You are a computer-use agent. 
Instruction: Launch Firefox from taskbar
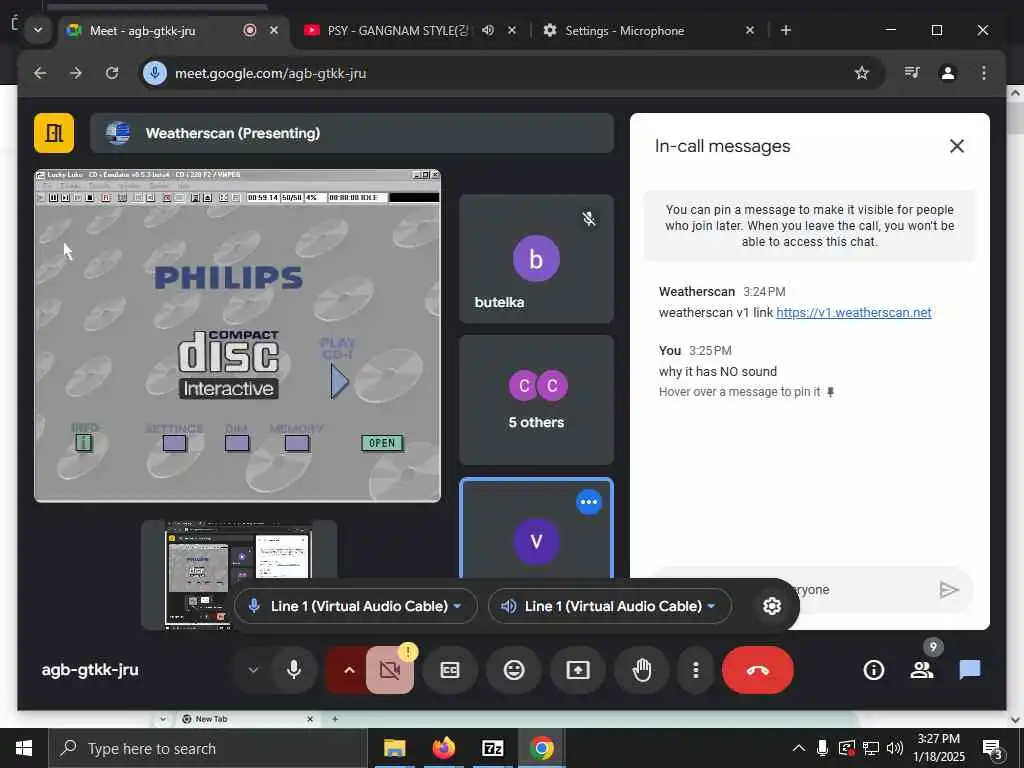click(443, 748)
